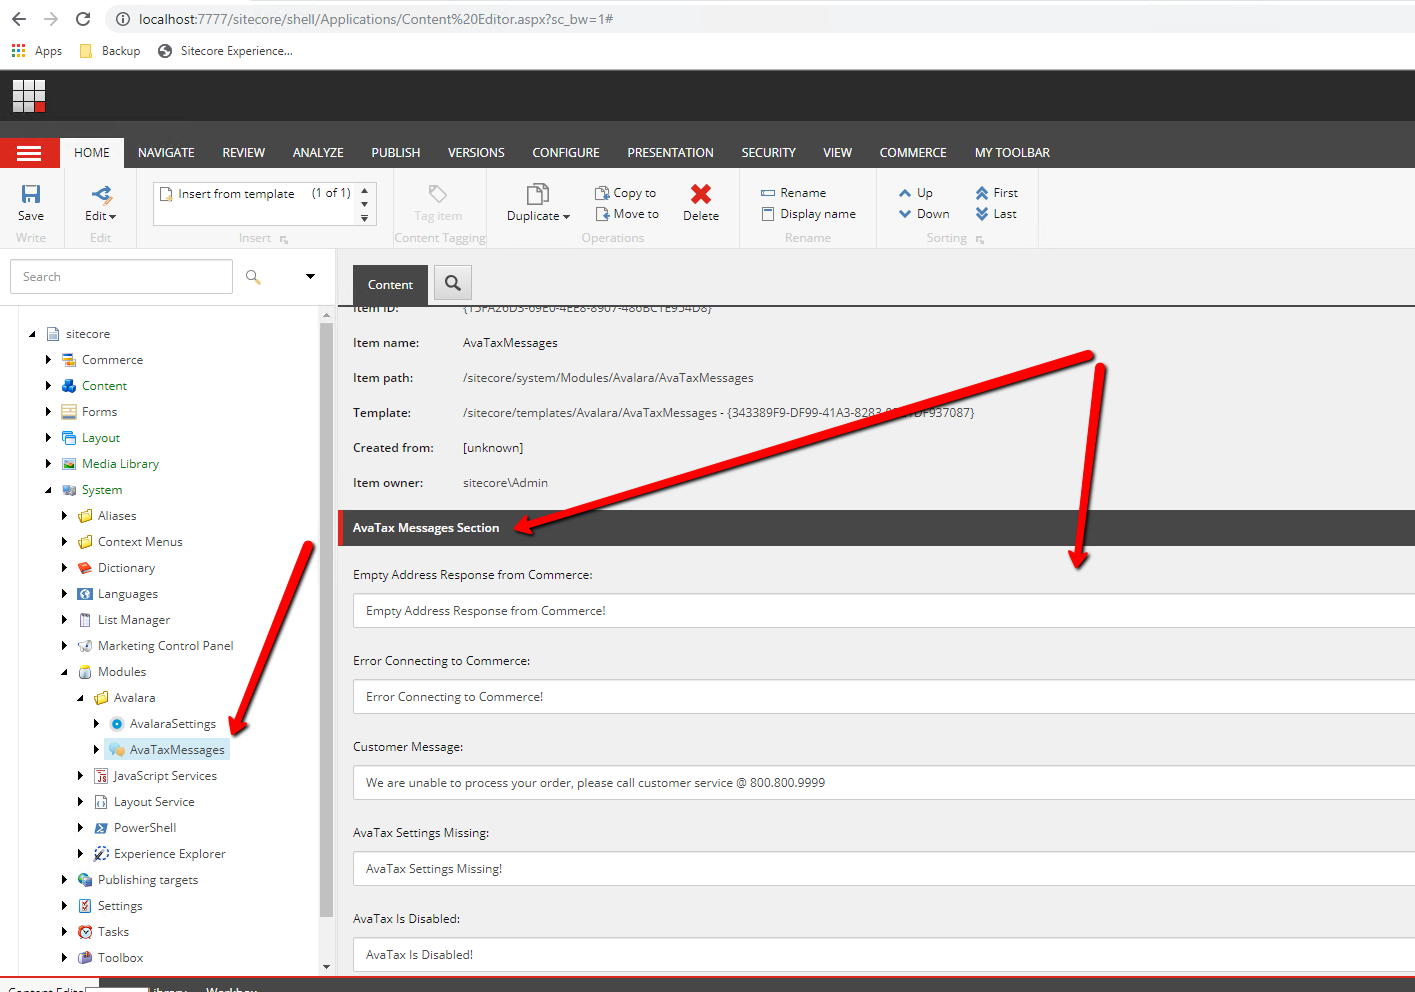Open the search tab magnifier next to Content
The width and height of the screenshot is (1415, 992).
tap(453, 284)
